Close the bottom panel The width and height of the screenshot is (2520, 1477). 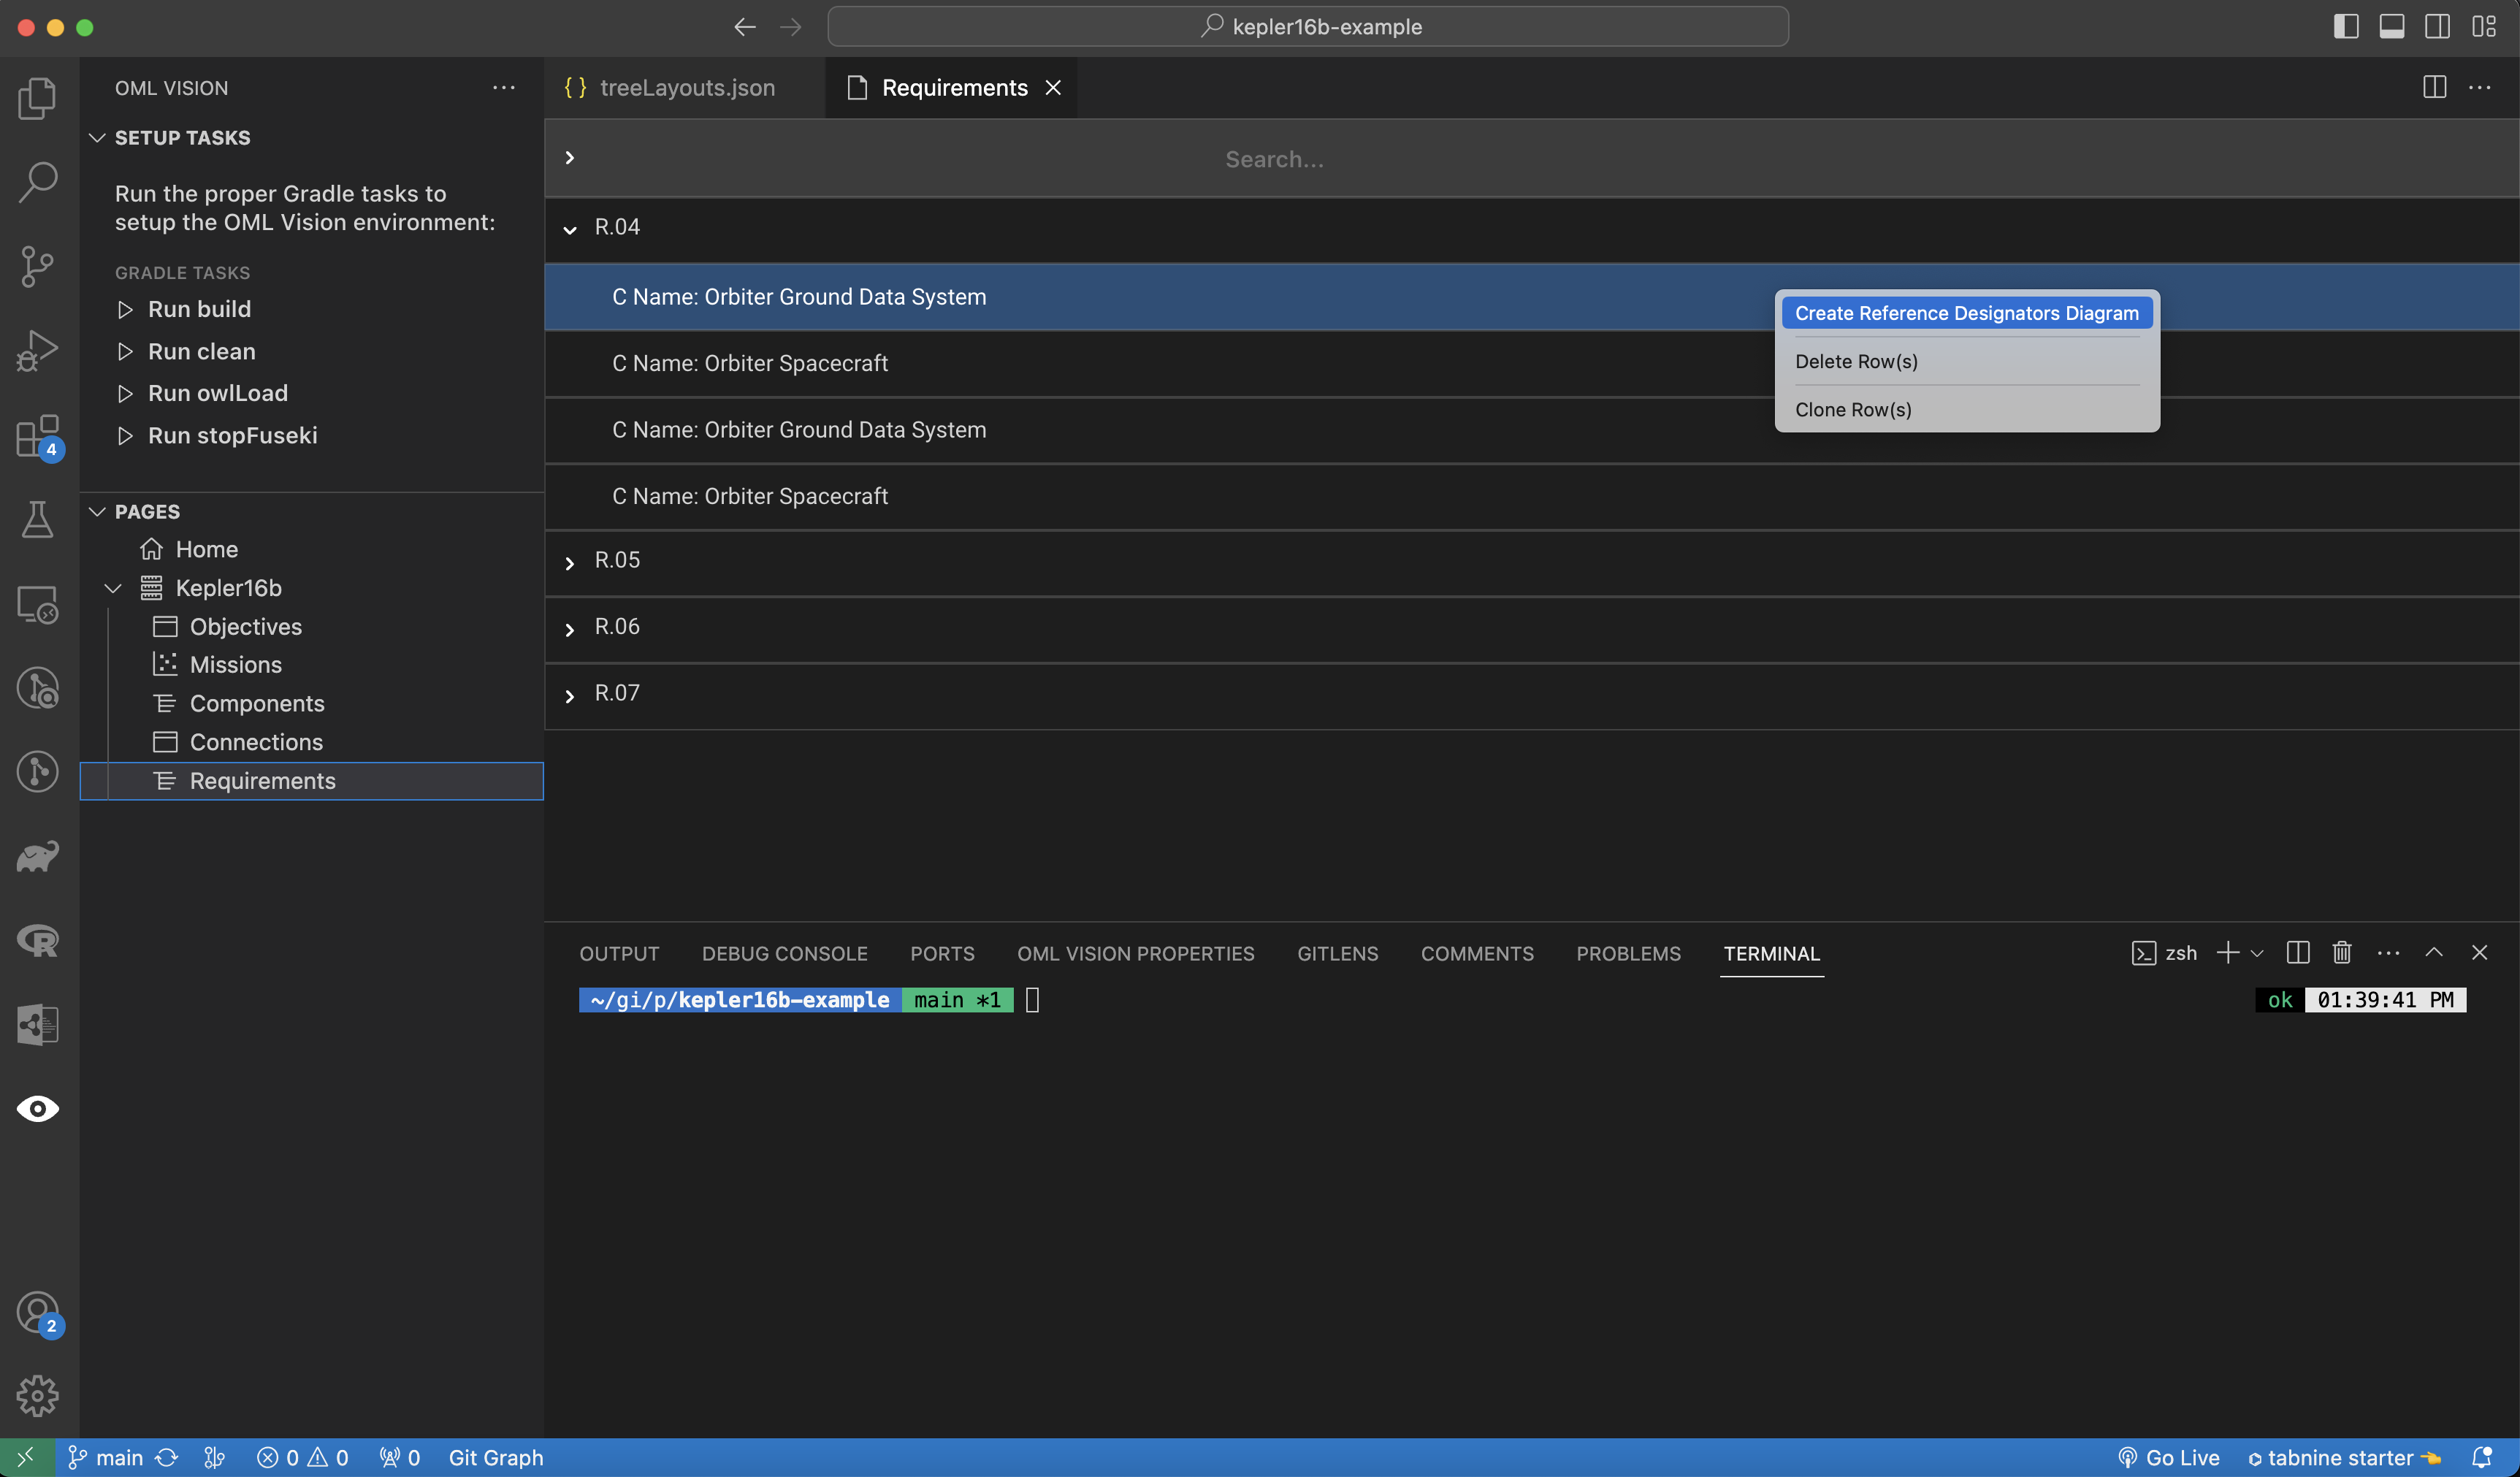[x=2479, y=953]
